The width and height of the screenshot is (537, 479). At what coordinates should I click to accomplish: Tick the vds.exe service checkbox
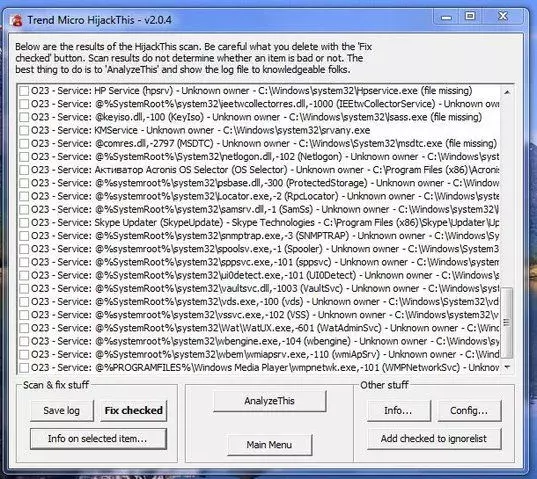point(24,302)
